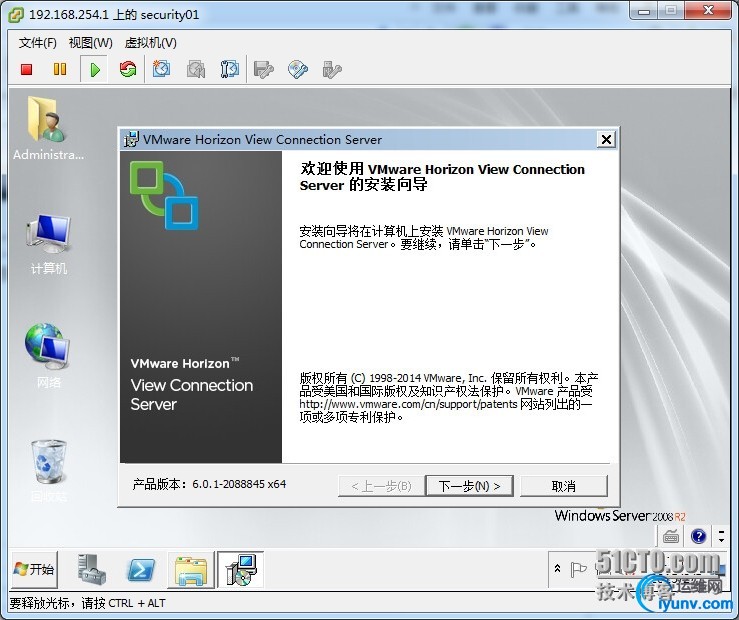
Task: Power on VM with green play icon
Action: [95, 70]
